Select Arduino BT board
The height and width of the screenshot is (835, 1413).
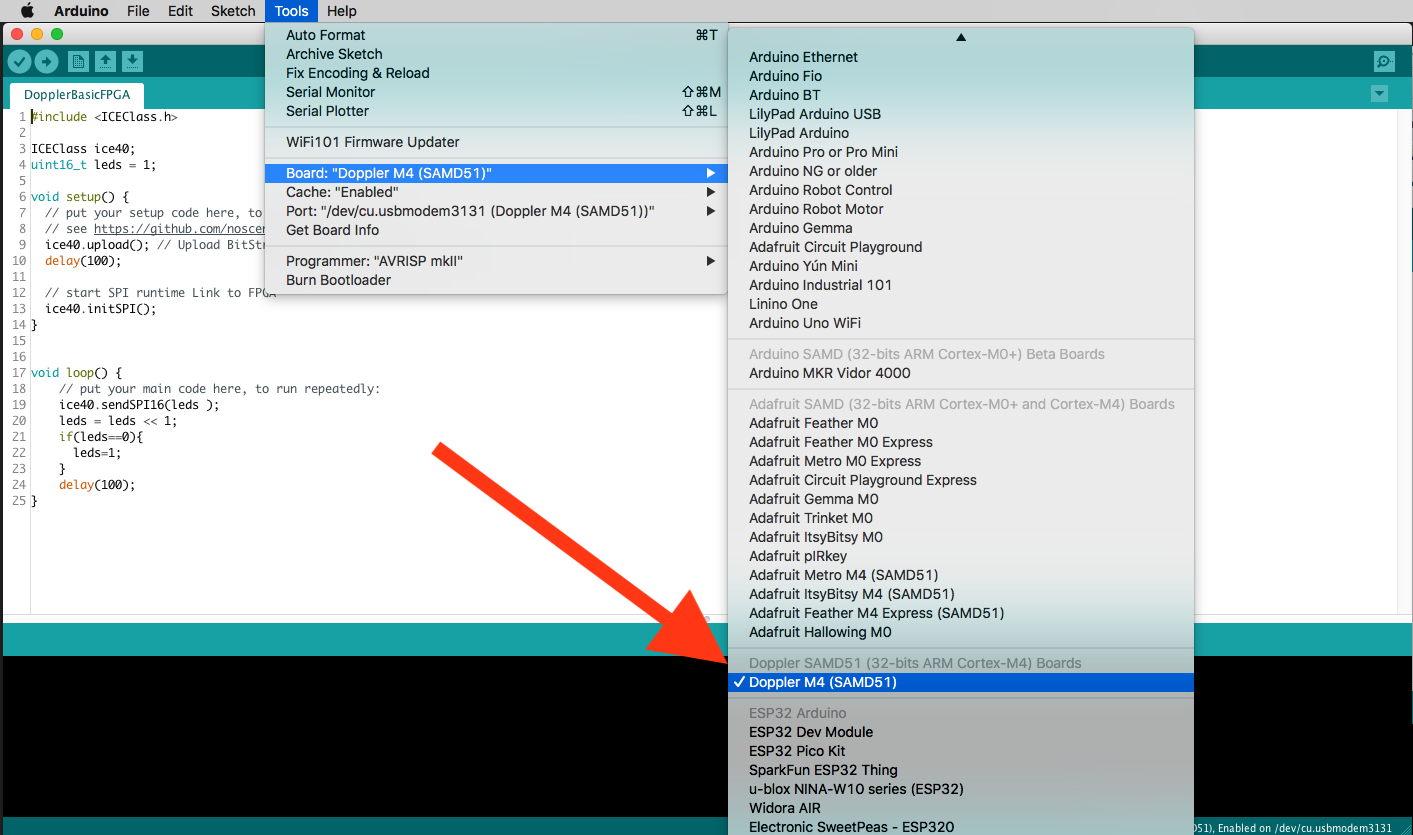(x=961, y=95)
